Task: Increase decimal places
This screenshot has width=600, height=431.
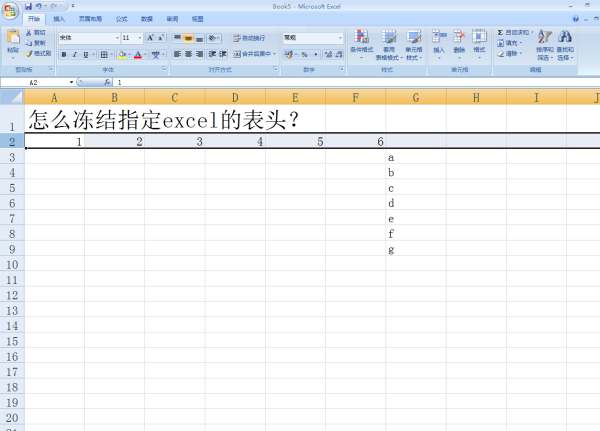Action: tap(328, 54)
